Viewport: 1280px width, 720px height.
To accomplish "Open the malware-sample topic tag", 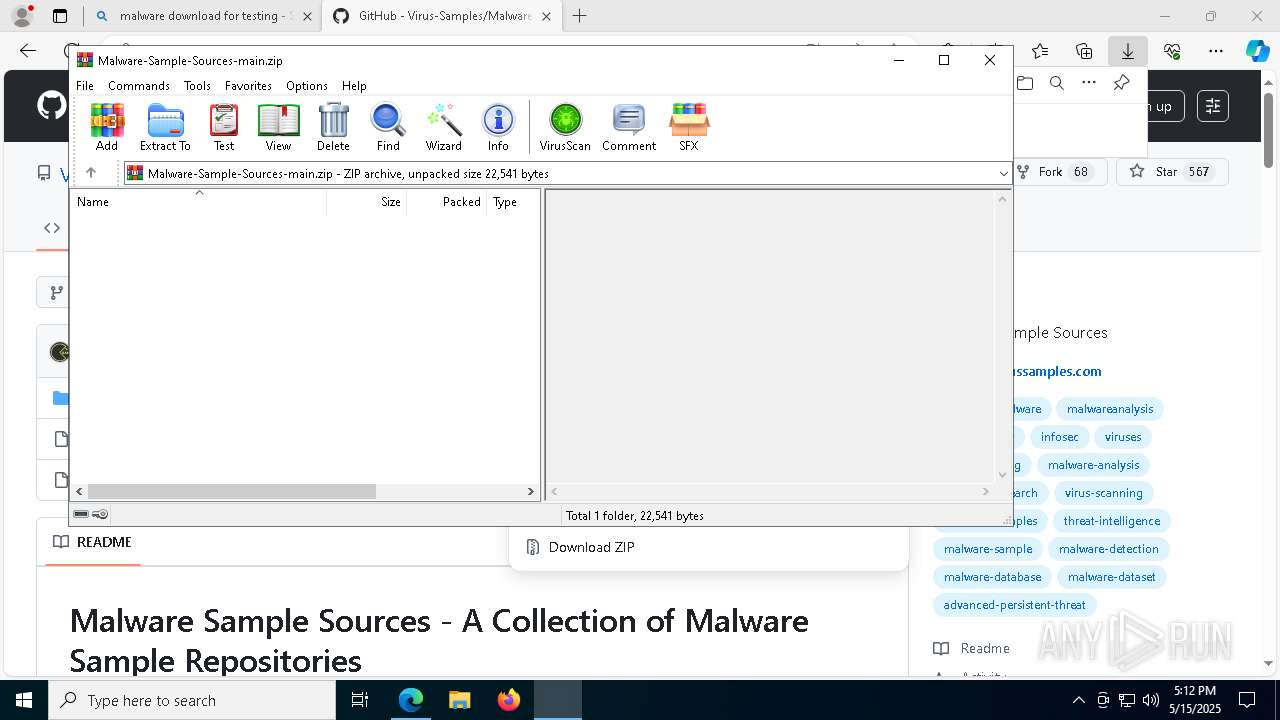I will point(988,549).
